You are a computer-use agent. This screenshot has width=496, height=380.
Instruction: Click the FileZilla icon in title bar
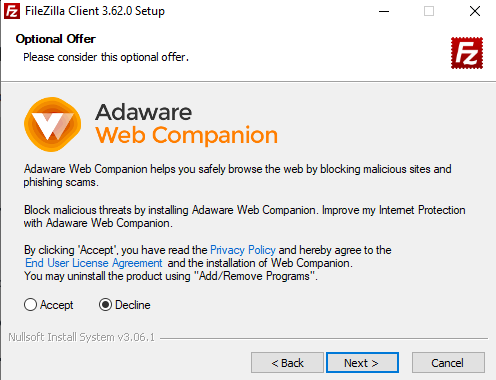pyautogui.click(x=12, y=11)
